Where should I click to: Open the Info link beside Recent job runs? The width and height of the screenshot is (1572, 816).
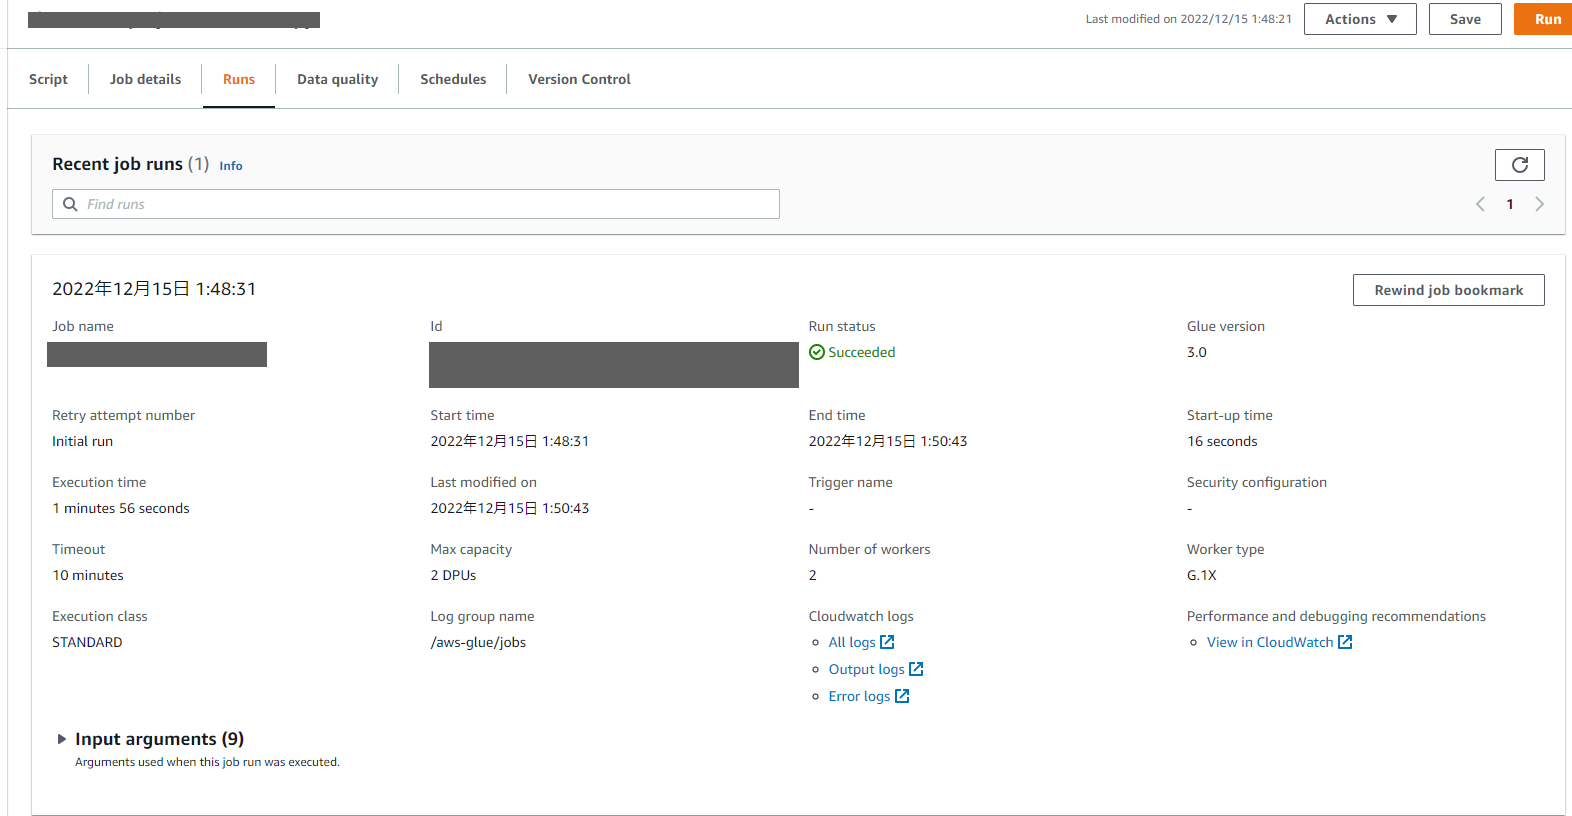click(231, 166)
